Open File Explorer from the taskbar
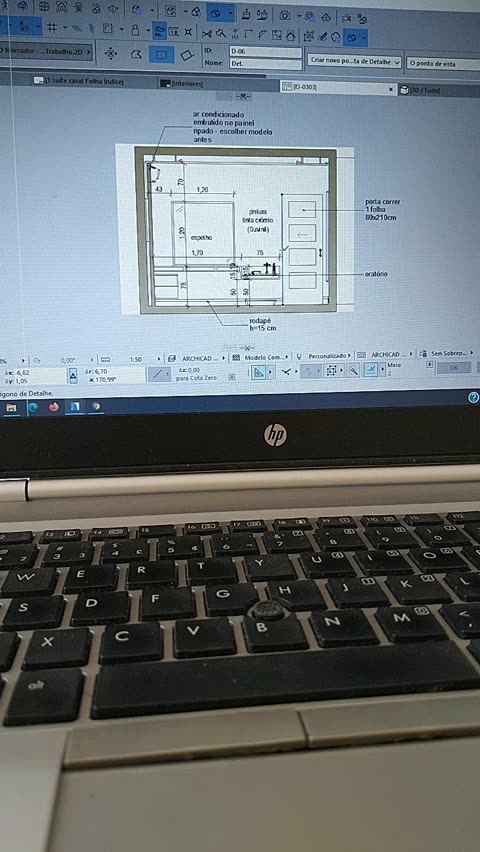Viewport: 480px width, 852px height. coord(11,407)
